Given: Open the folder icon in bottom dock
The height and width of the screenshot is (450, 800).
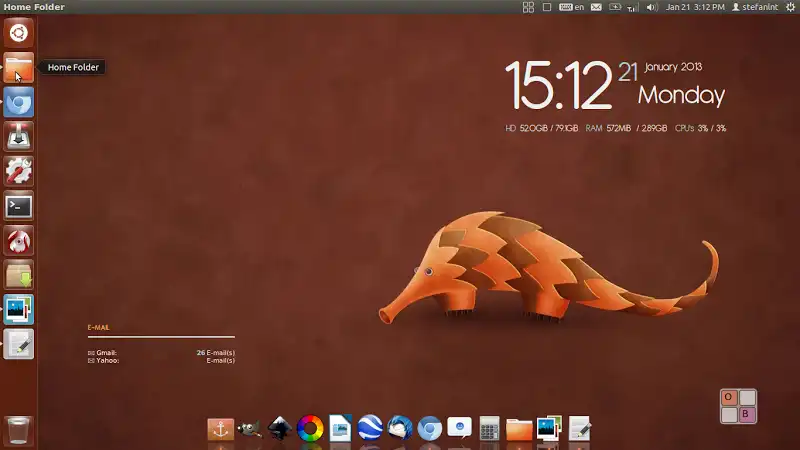Looking at the screenshot, I should tap(519, 429).
